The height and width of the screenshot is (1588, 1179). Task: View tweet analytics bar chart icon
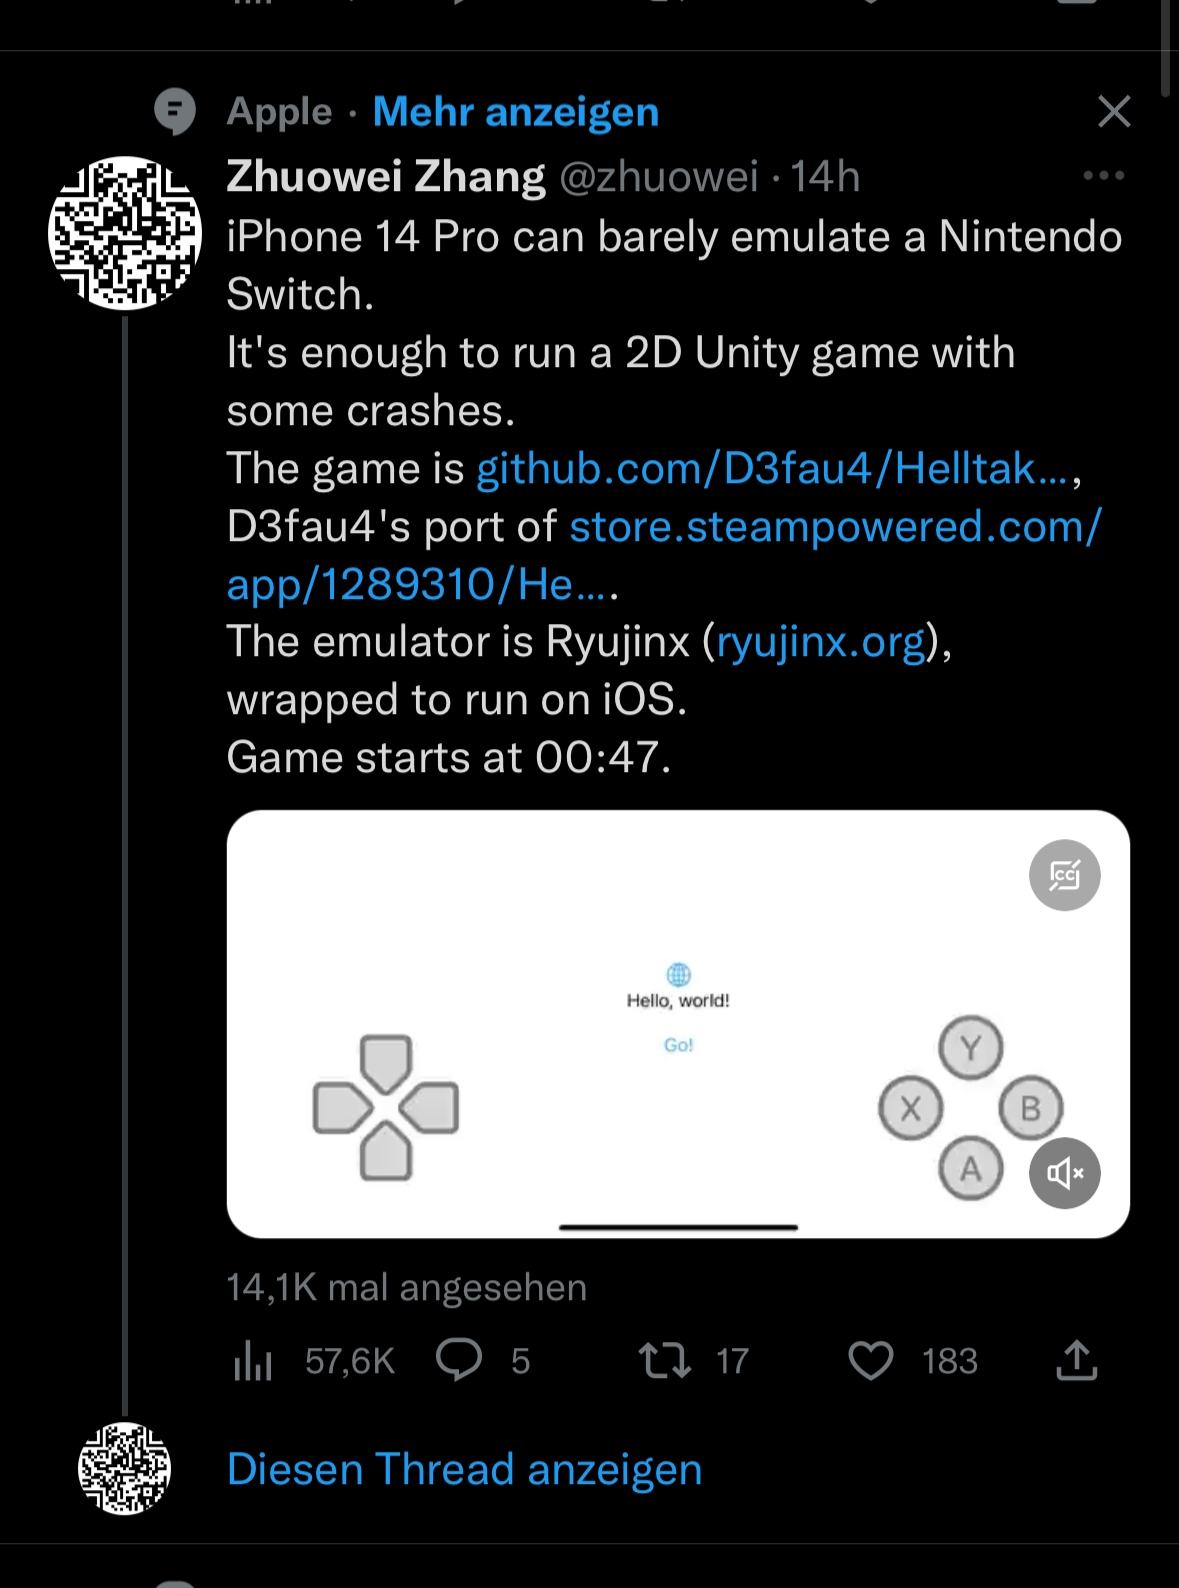[253, 1361]
